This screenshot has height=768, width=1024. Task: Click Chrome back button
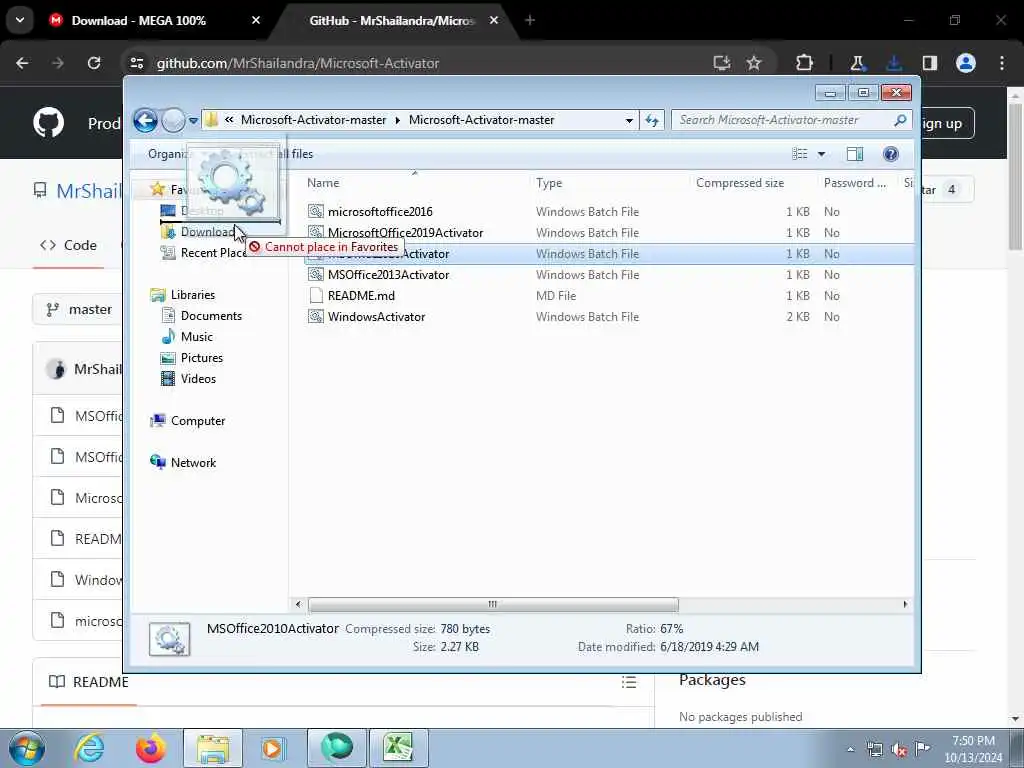(x=22, y=63)
